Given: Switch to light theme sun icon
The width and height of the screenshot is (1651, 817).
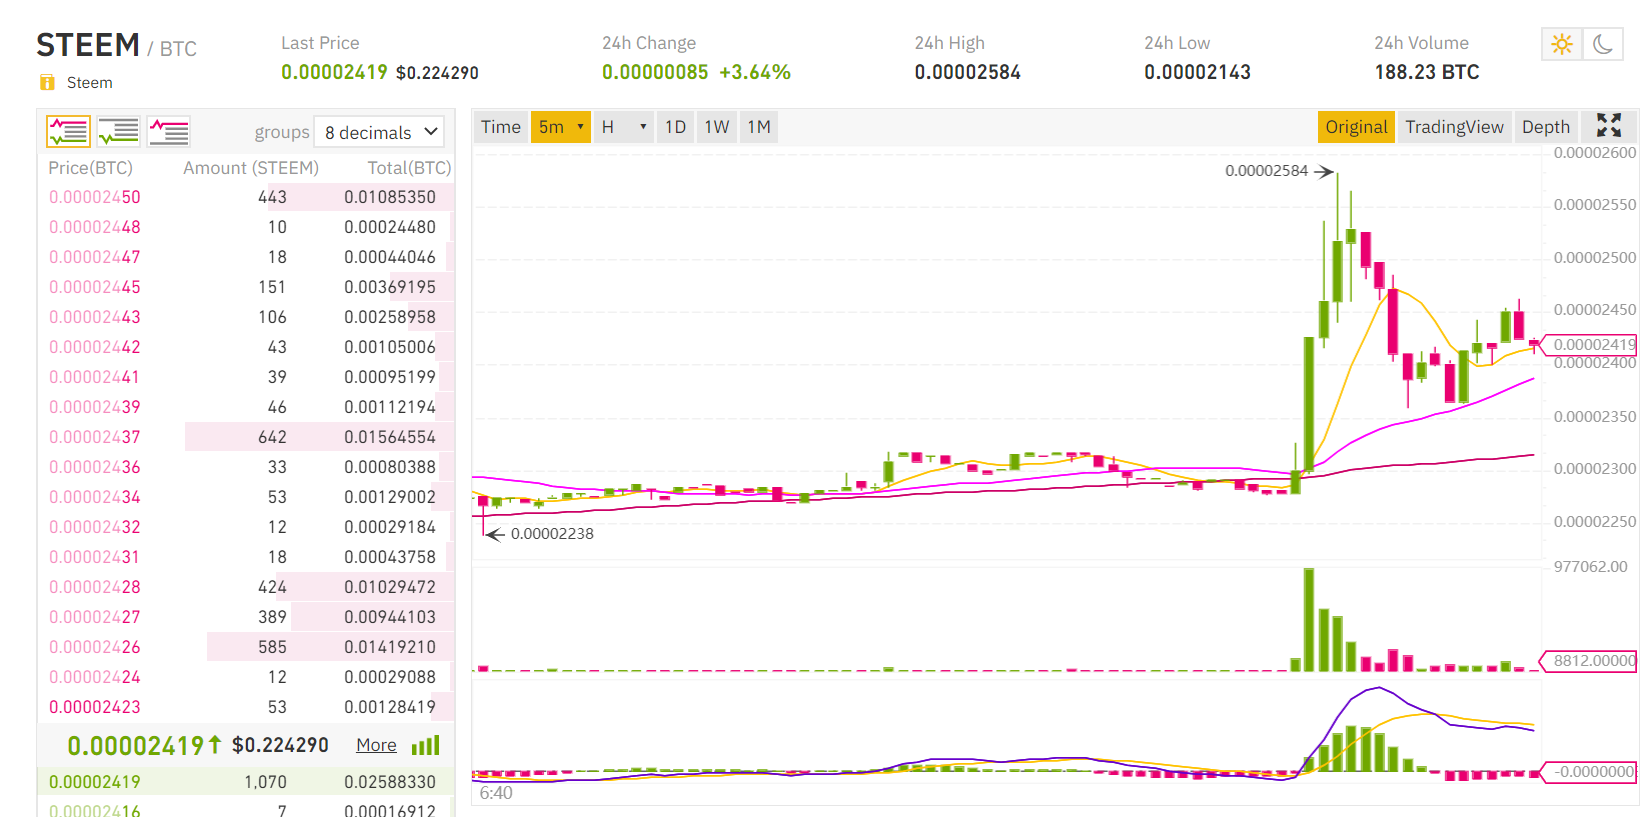Looking at the screenshot, I should [x=1562, y=44].
